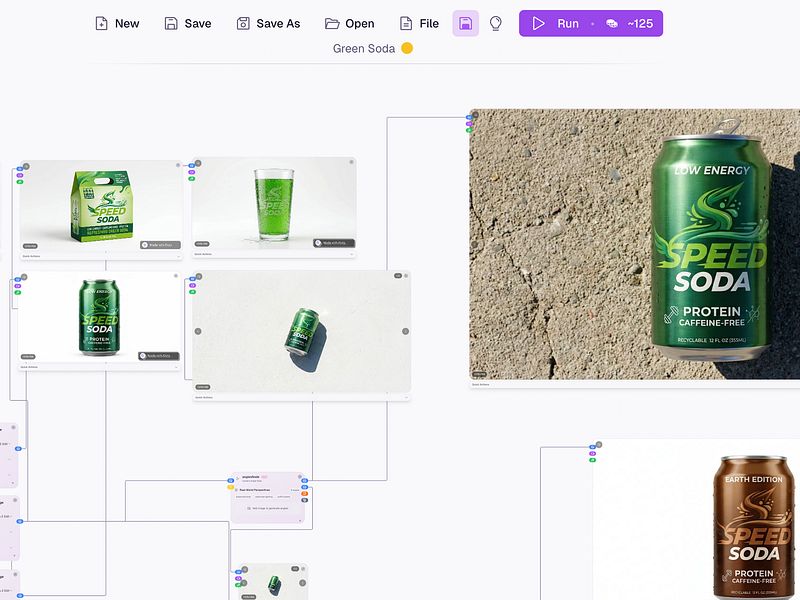Viewport: 800px width, 600px height.
Task: Click the New workflow icon
Action: (102, 23)
